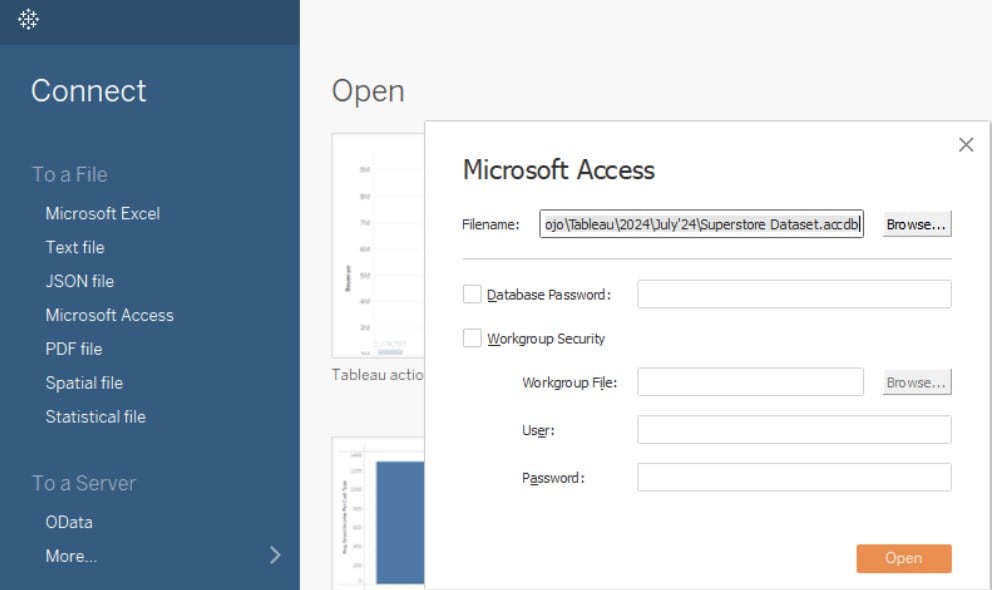This screenshot has width=998, height=590.
Task: Choose Statistical file connector
Action: 95,416
